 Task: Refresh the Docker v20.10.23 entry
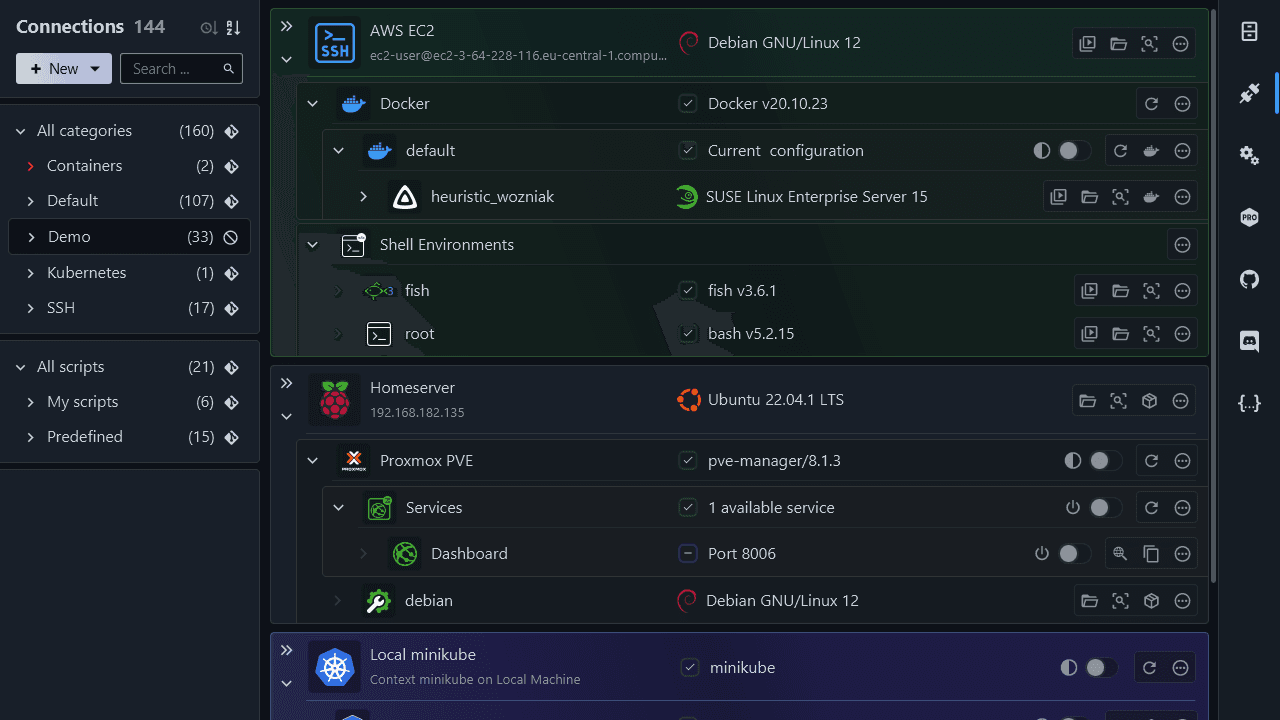[x=1151, y=104]
